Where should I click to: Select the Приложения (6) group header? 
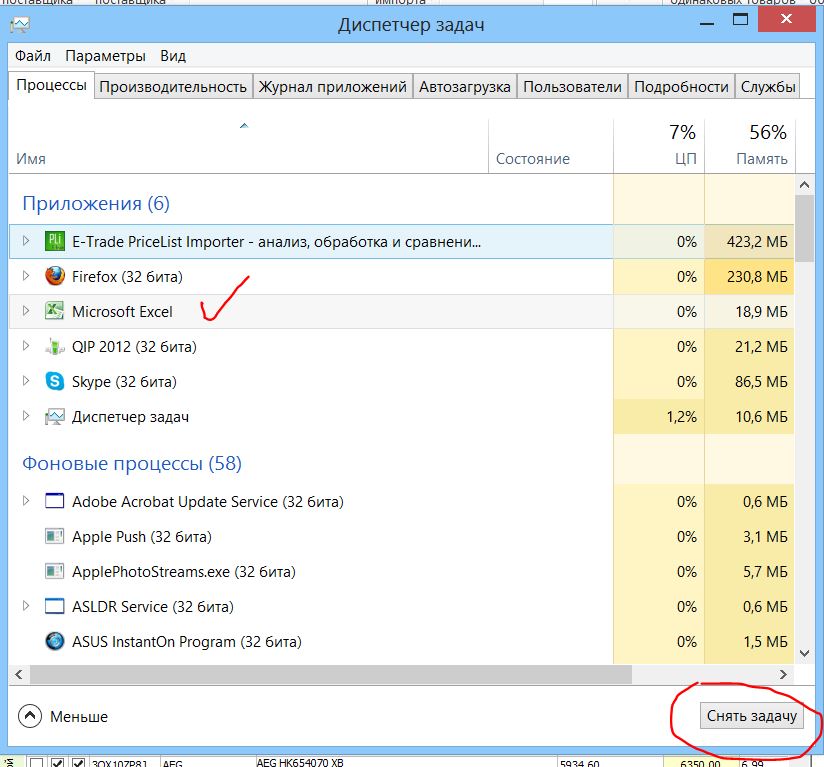pos(96,203)
